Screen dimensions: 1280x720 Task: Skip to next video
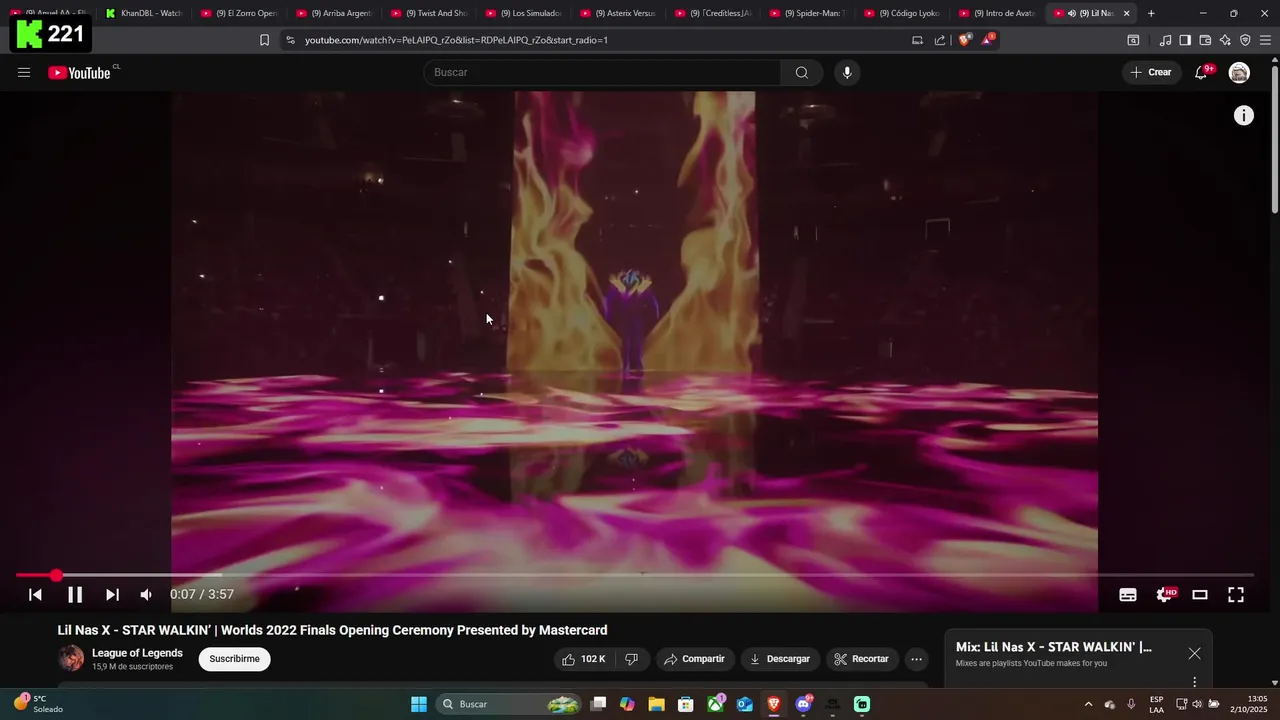pos(112,594)
